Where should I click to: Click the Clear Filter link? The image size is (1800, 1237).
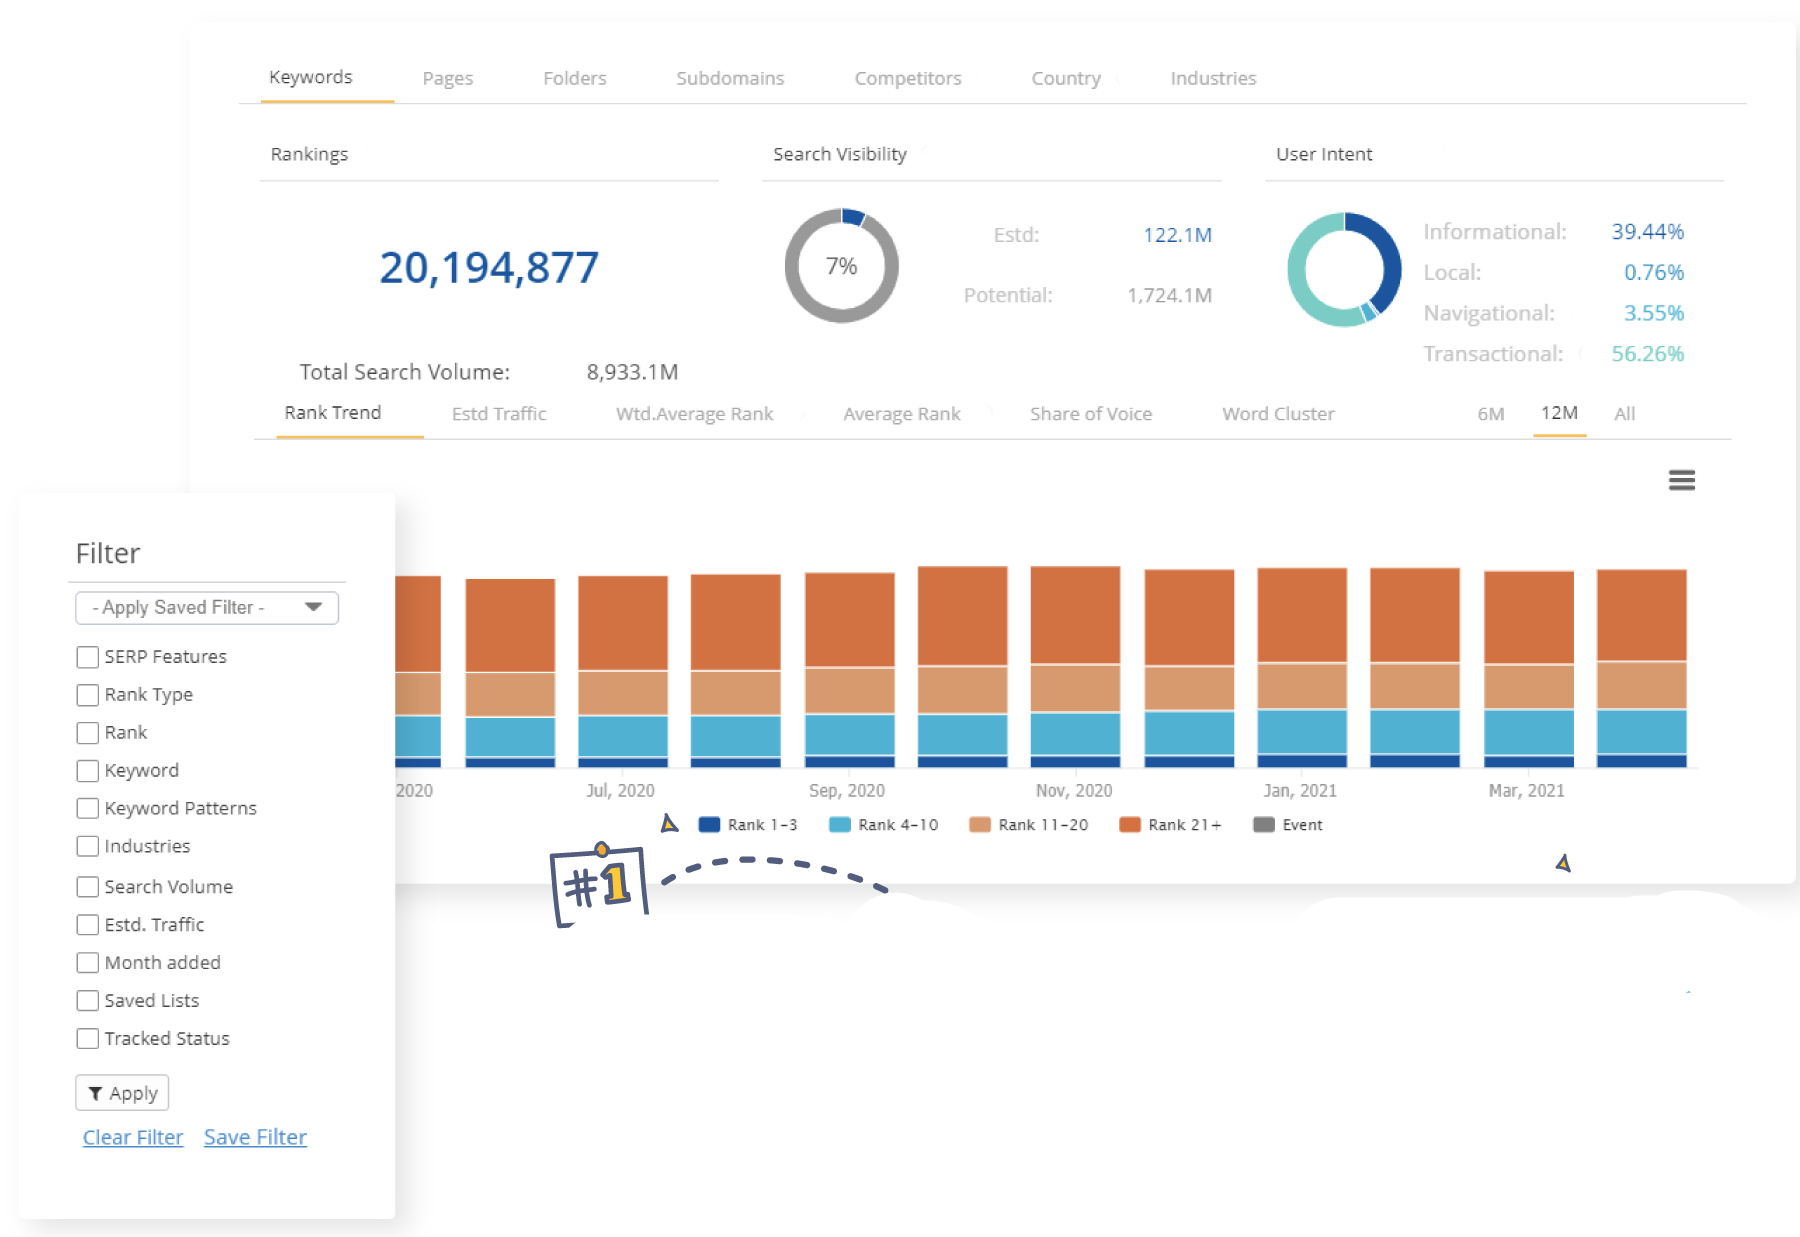click(132, 1136)
